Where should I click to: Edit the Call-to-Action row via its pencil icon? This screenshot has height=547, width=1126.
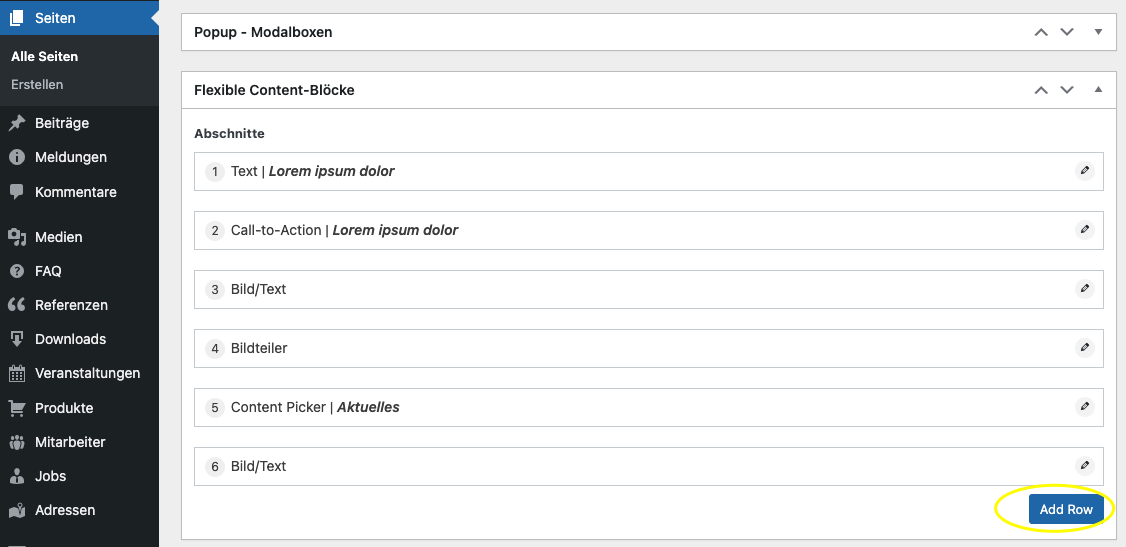1084,230
